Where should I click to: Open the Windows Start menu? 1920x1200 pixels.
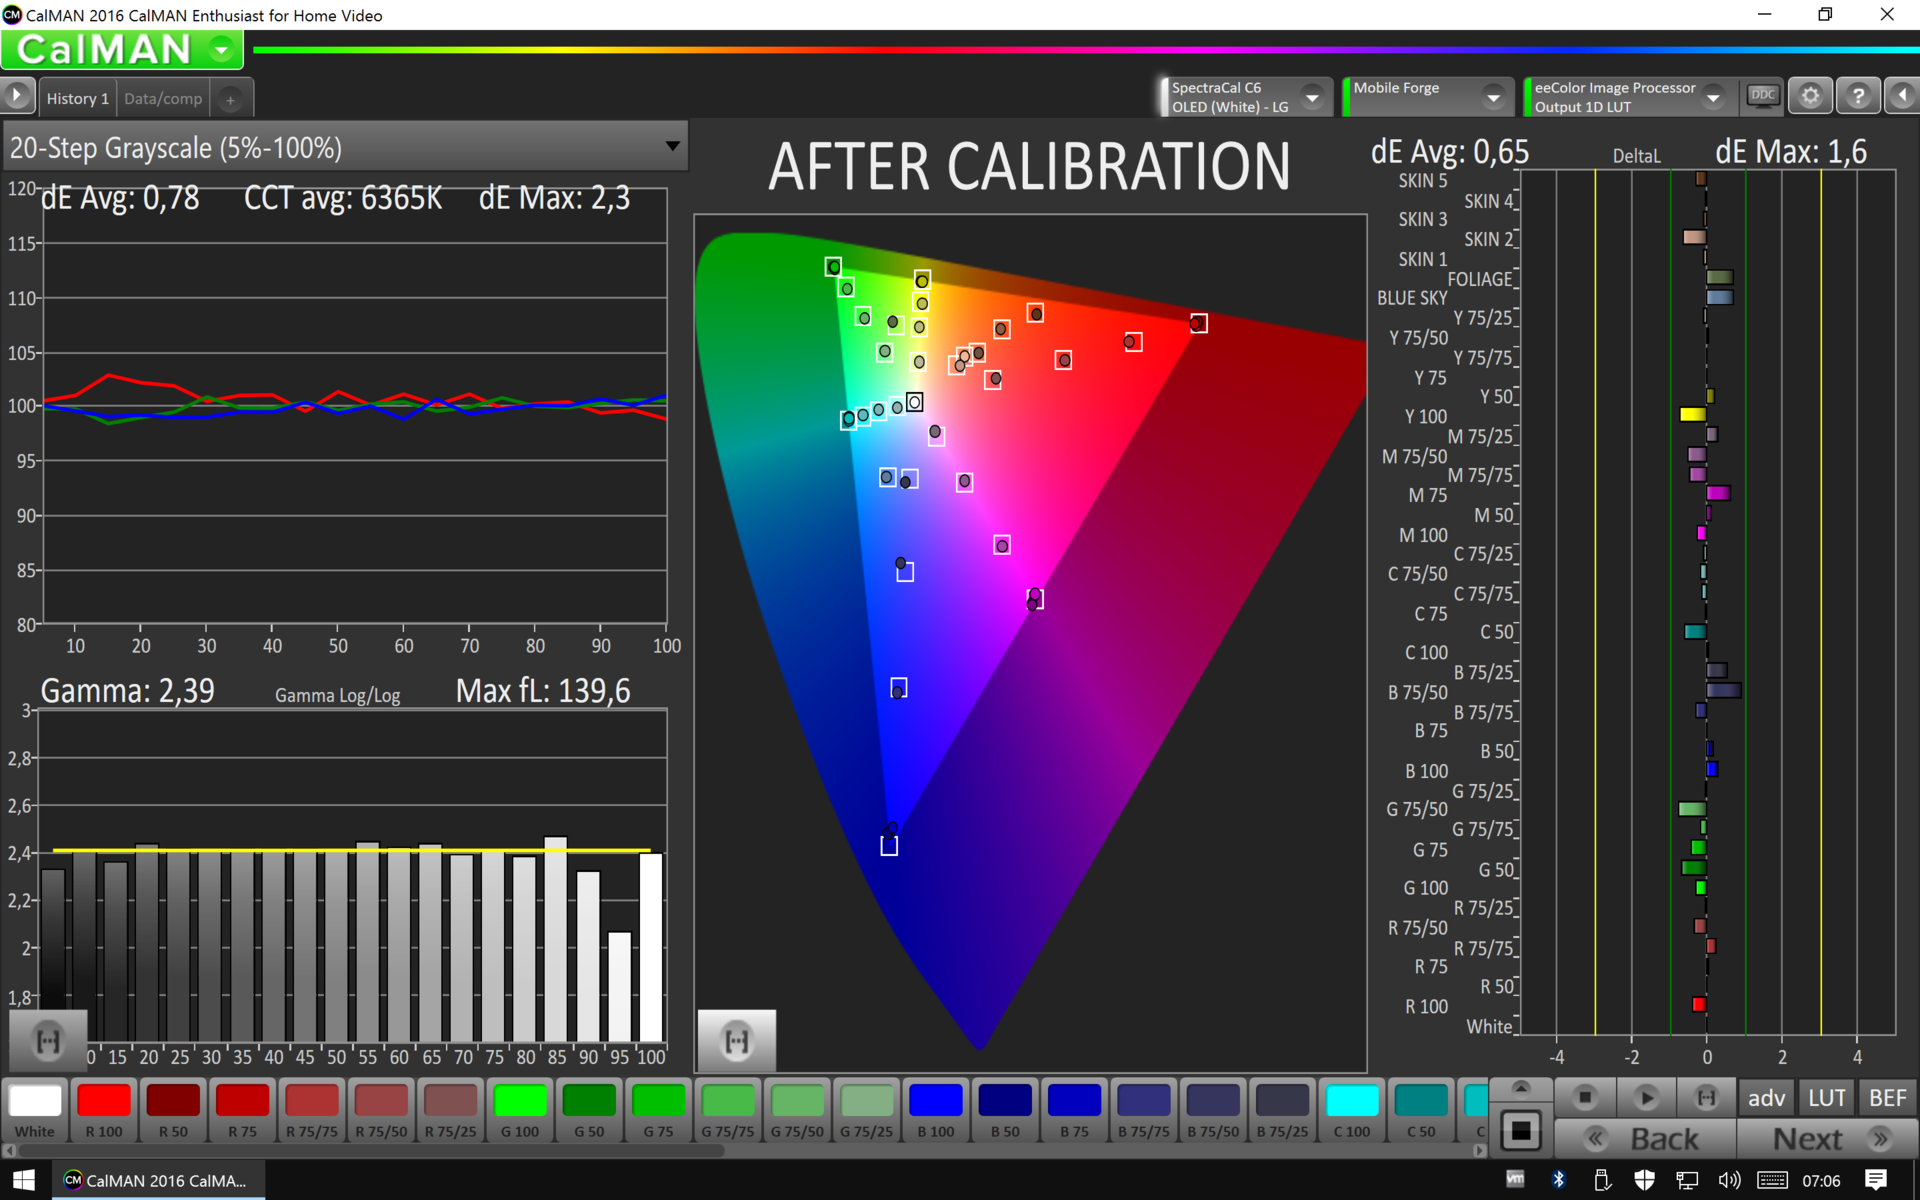tap(24, 1180)
